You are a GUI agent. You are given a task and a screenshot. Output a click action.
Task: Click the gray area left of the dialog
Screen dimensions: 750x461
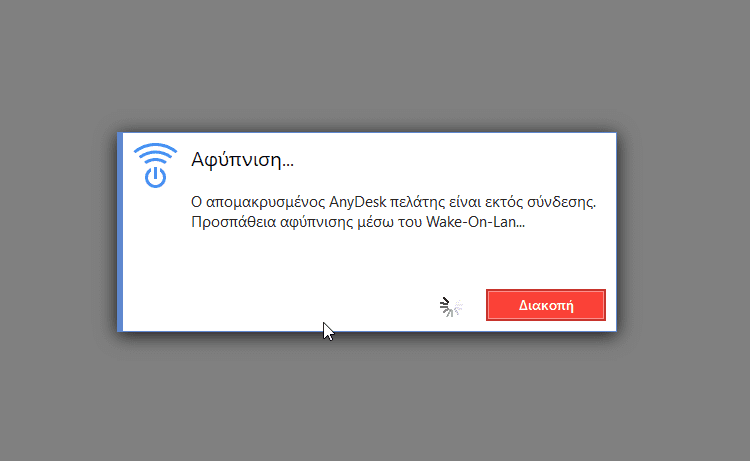point(58,232)
